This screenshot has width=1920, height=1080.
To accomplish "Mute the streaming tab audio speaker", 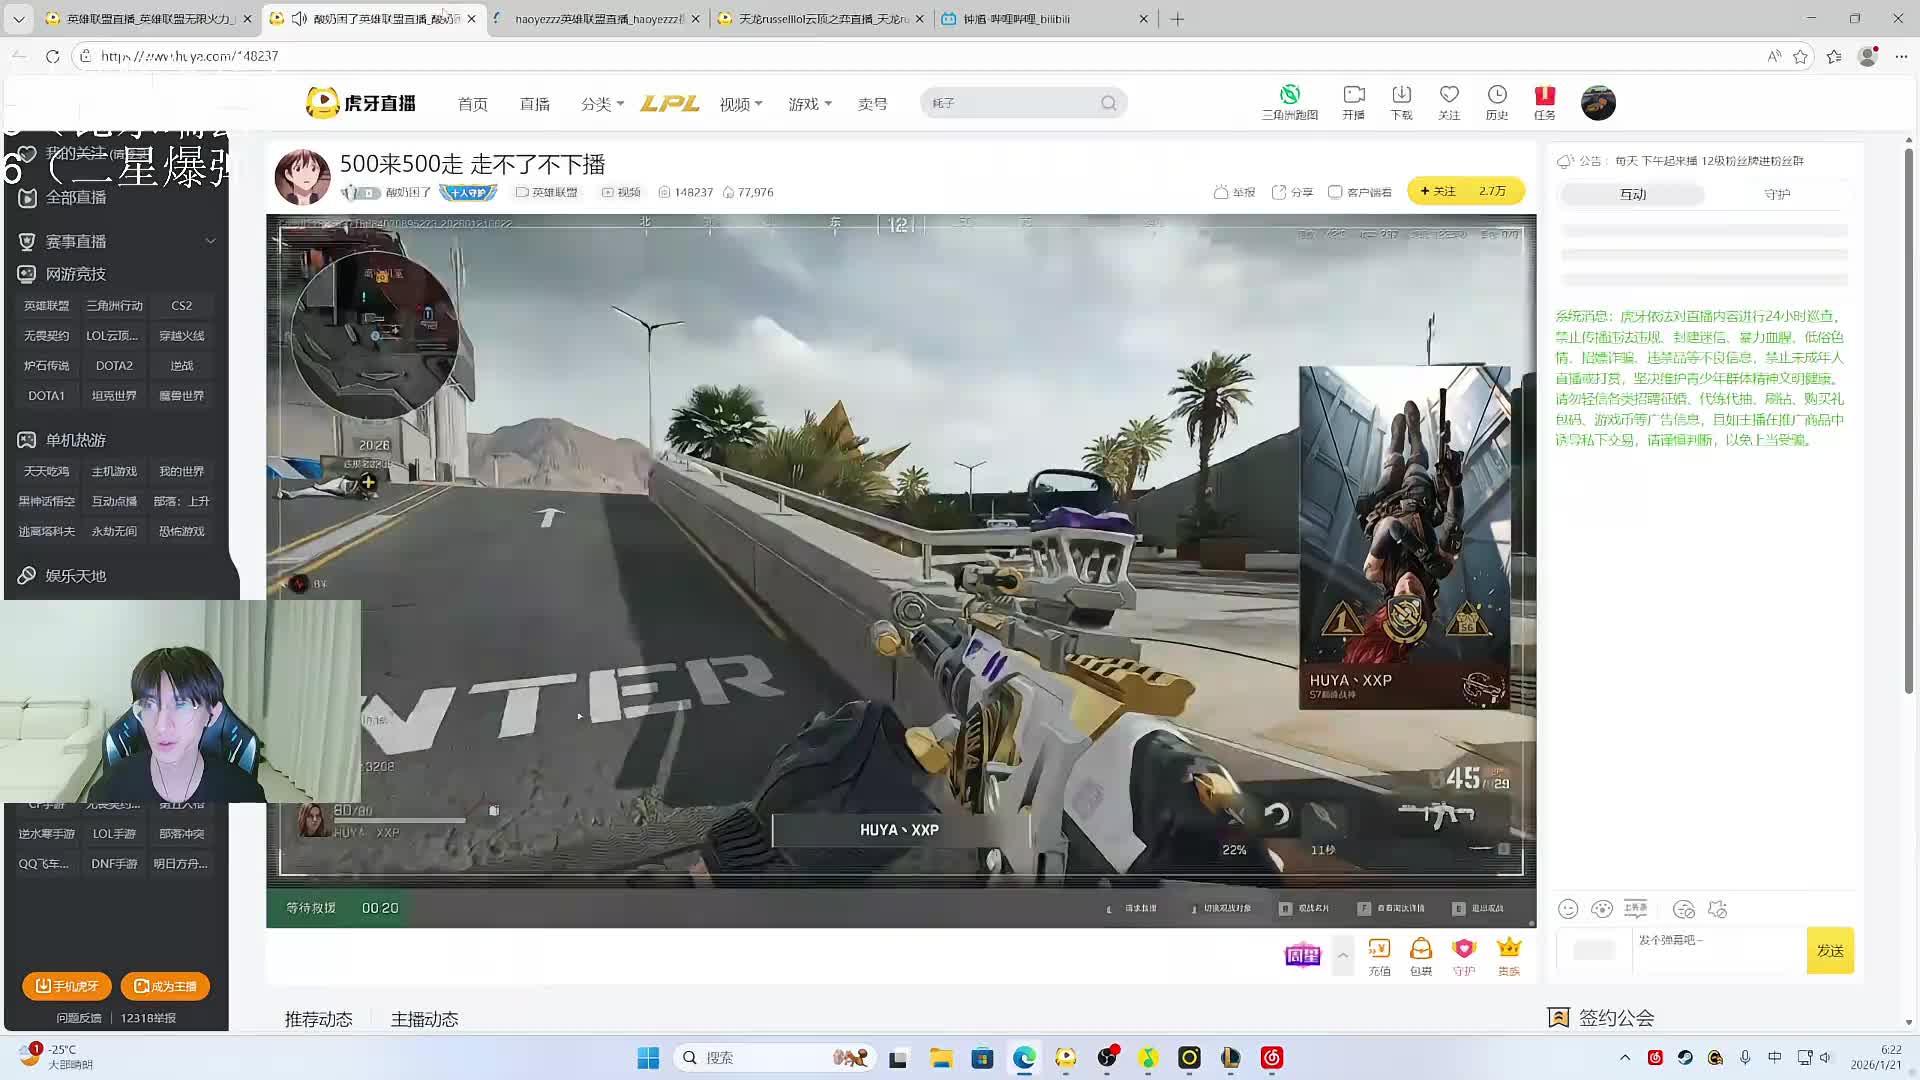I will point(299,19).
